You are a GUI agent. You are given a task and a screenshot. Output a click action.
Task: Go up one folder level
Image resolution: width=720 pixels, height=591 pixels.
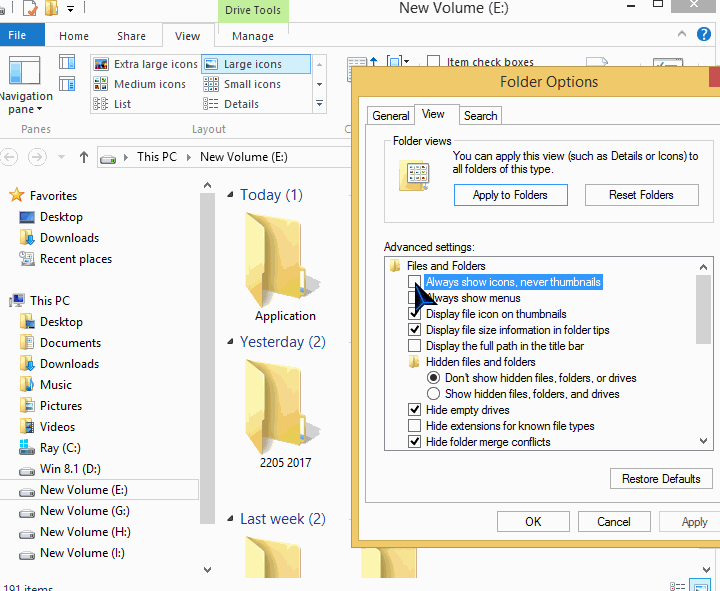click(84, 158)
